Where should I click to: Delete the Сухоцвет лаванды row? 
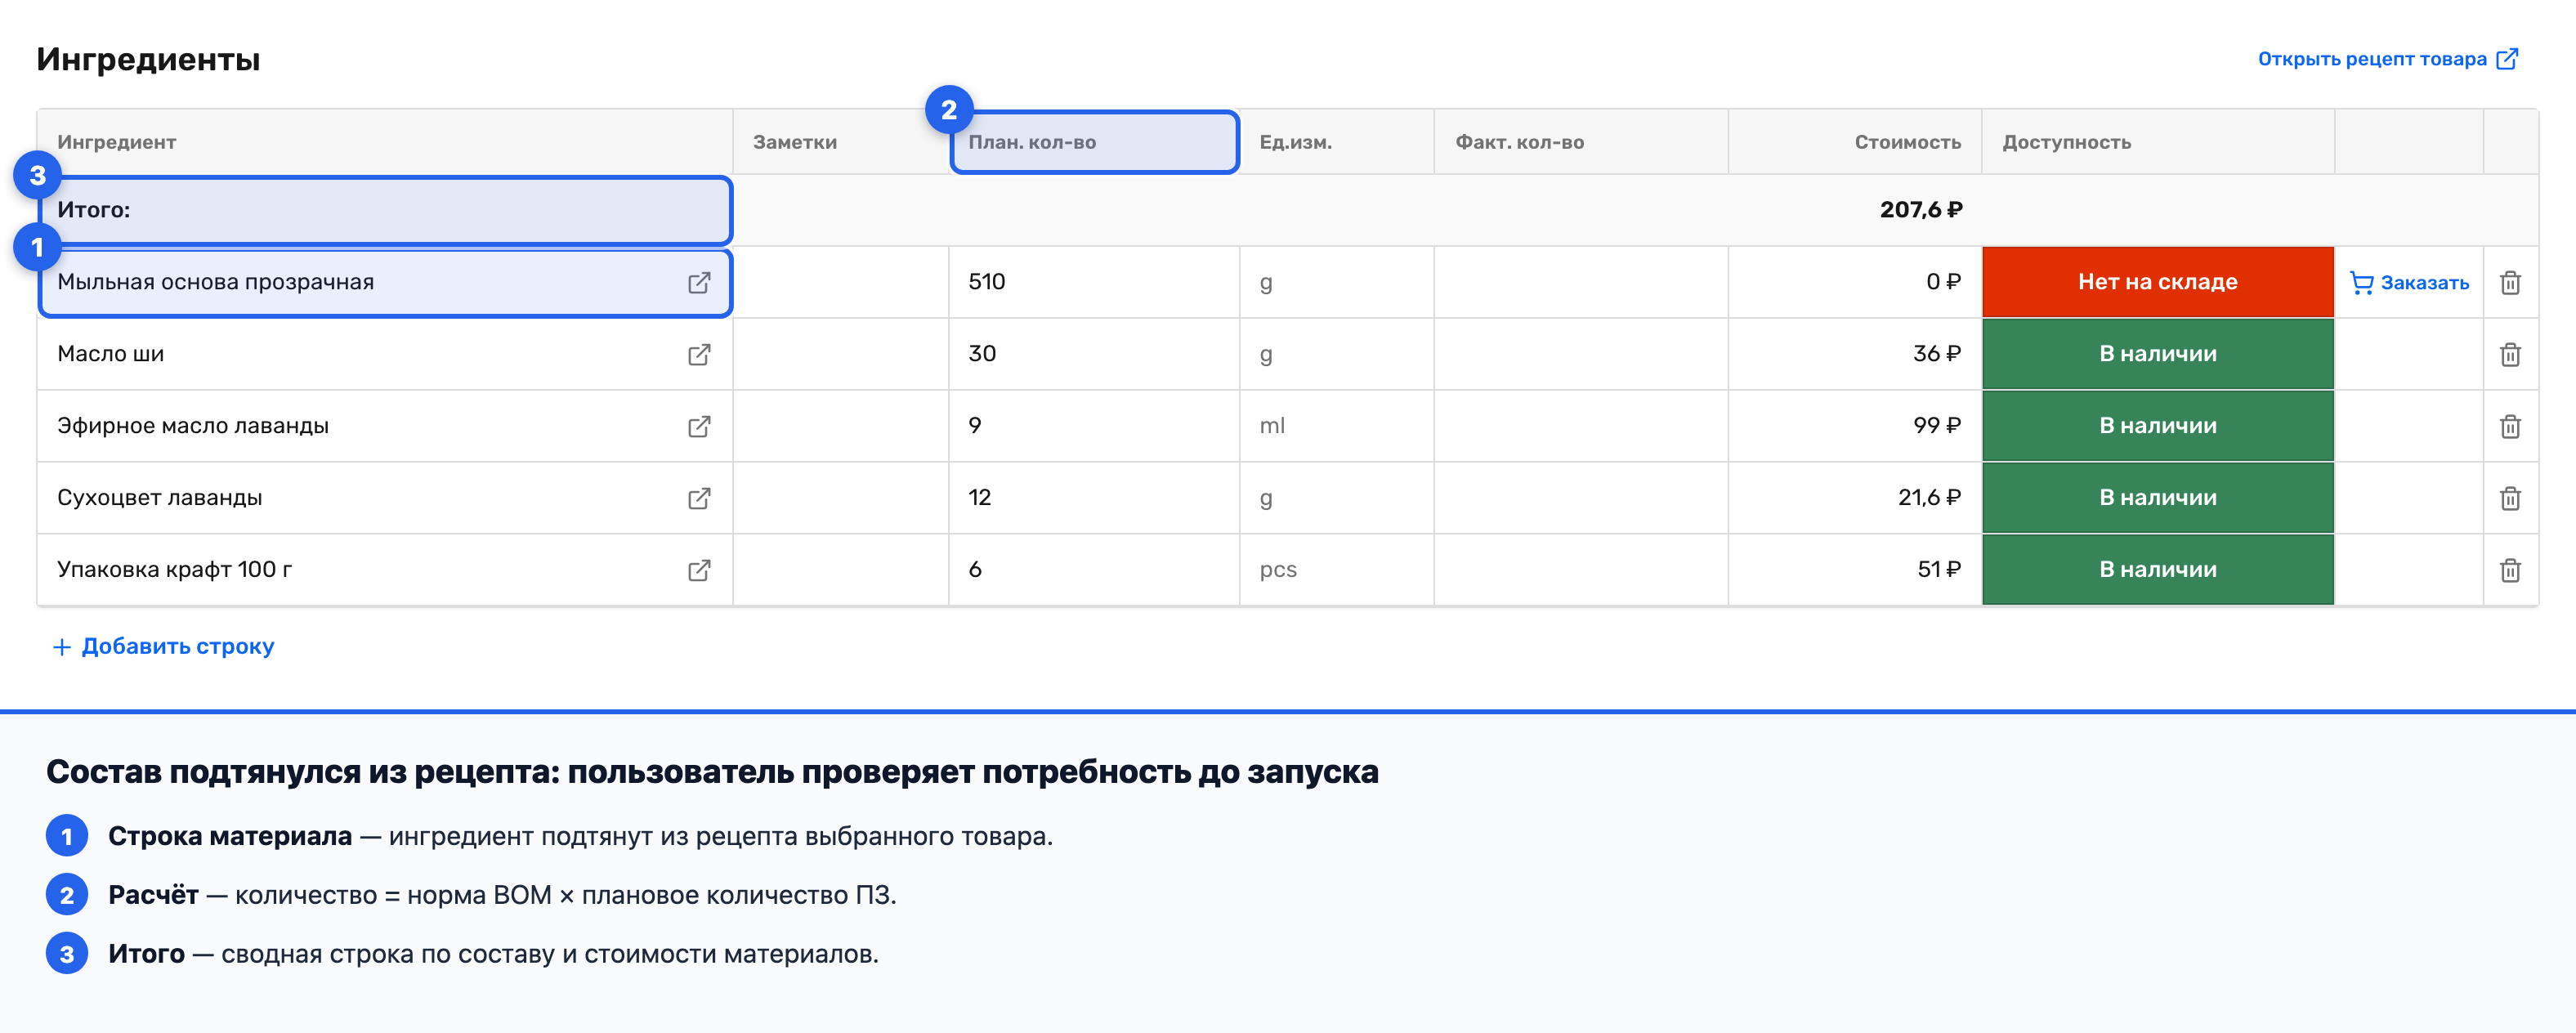point(2510,499)
